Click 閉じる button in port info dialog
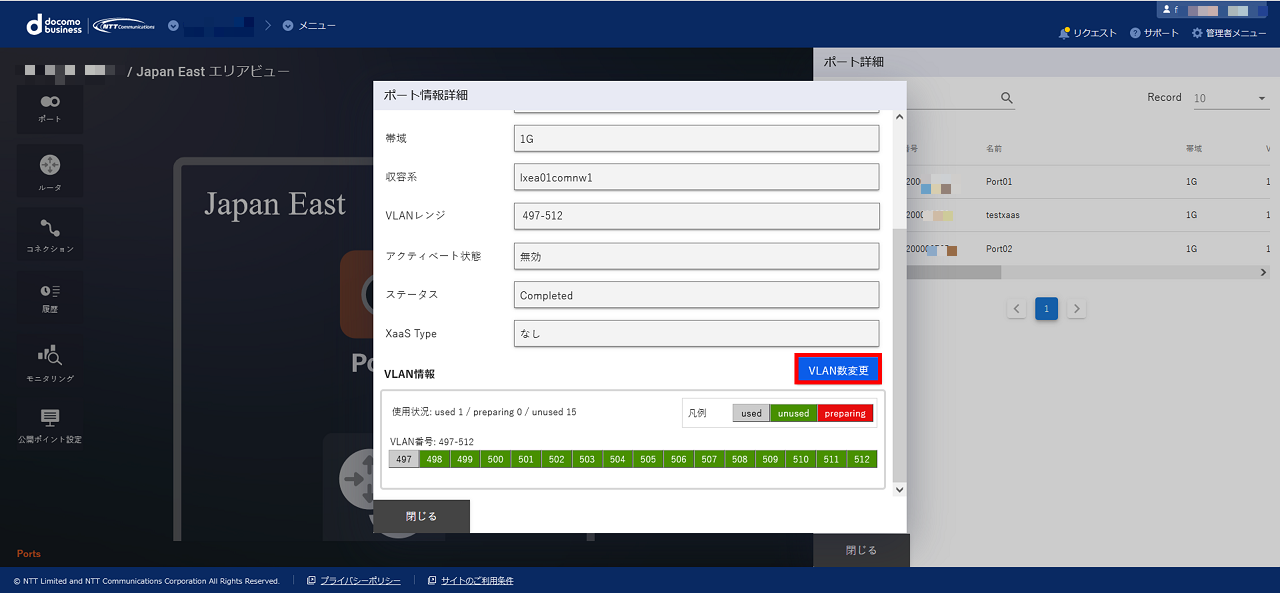The image size is (1280, 593). coord(421,517)
